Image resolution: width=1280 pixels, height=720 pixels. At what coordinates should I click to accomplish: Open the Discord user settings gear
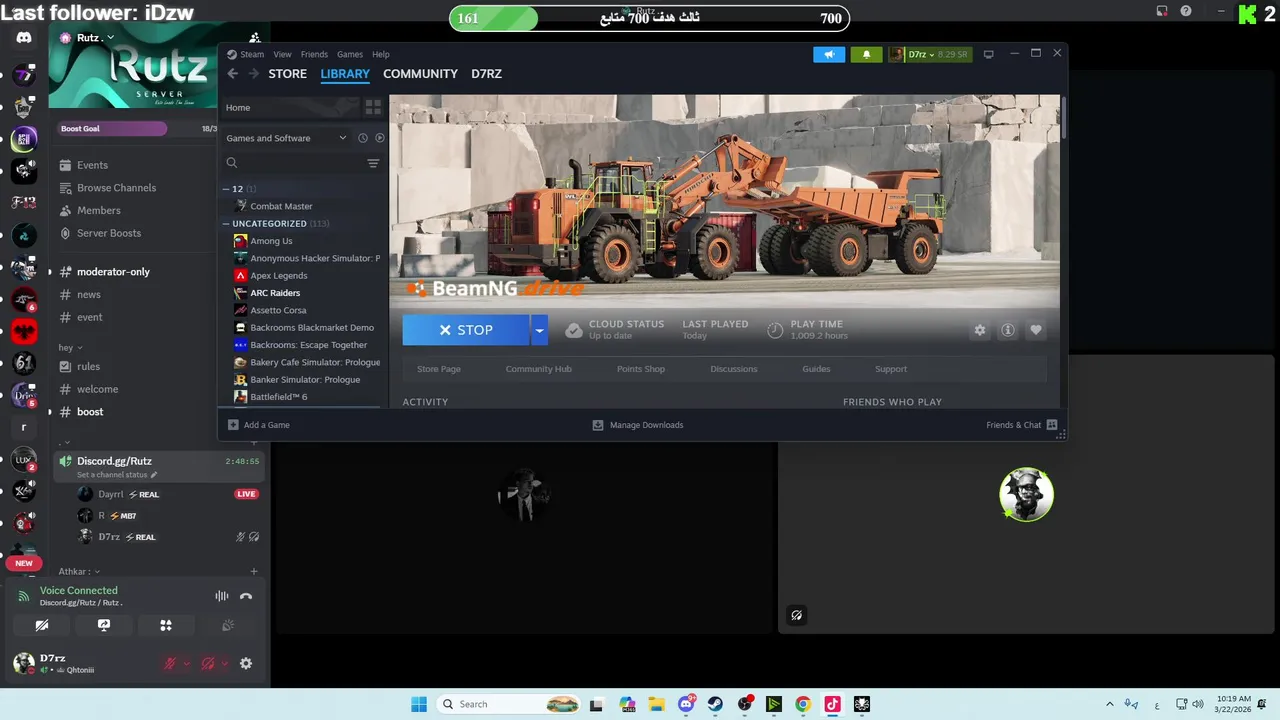click(246, 663)
